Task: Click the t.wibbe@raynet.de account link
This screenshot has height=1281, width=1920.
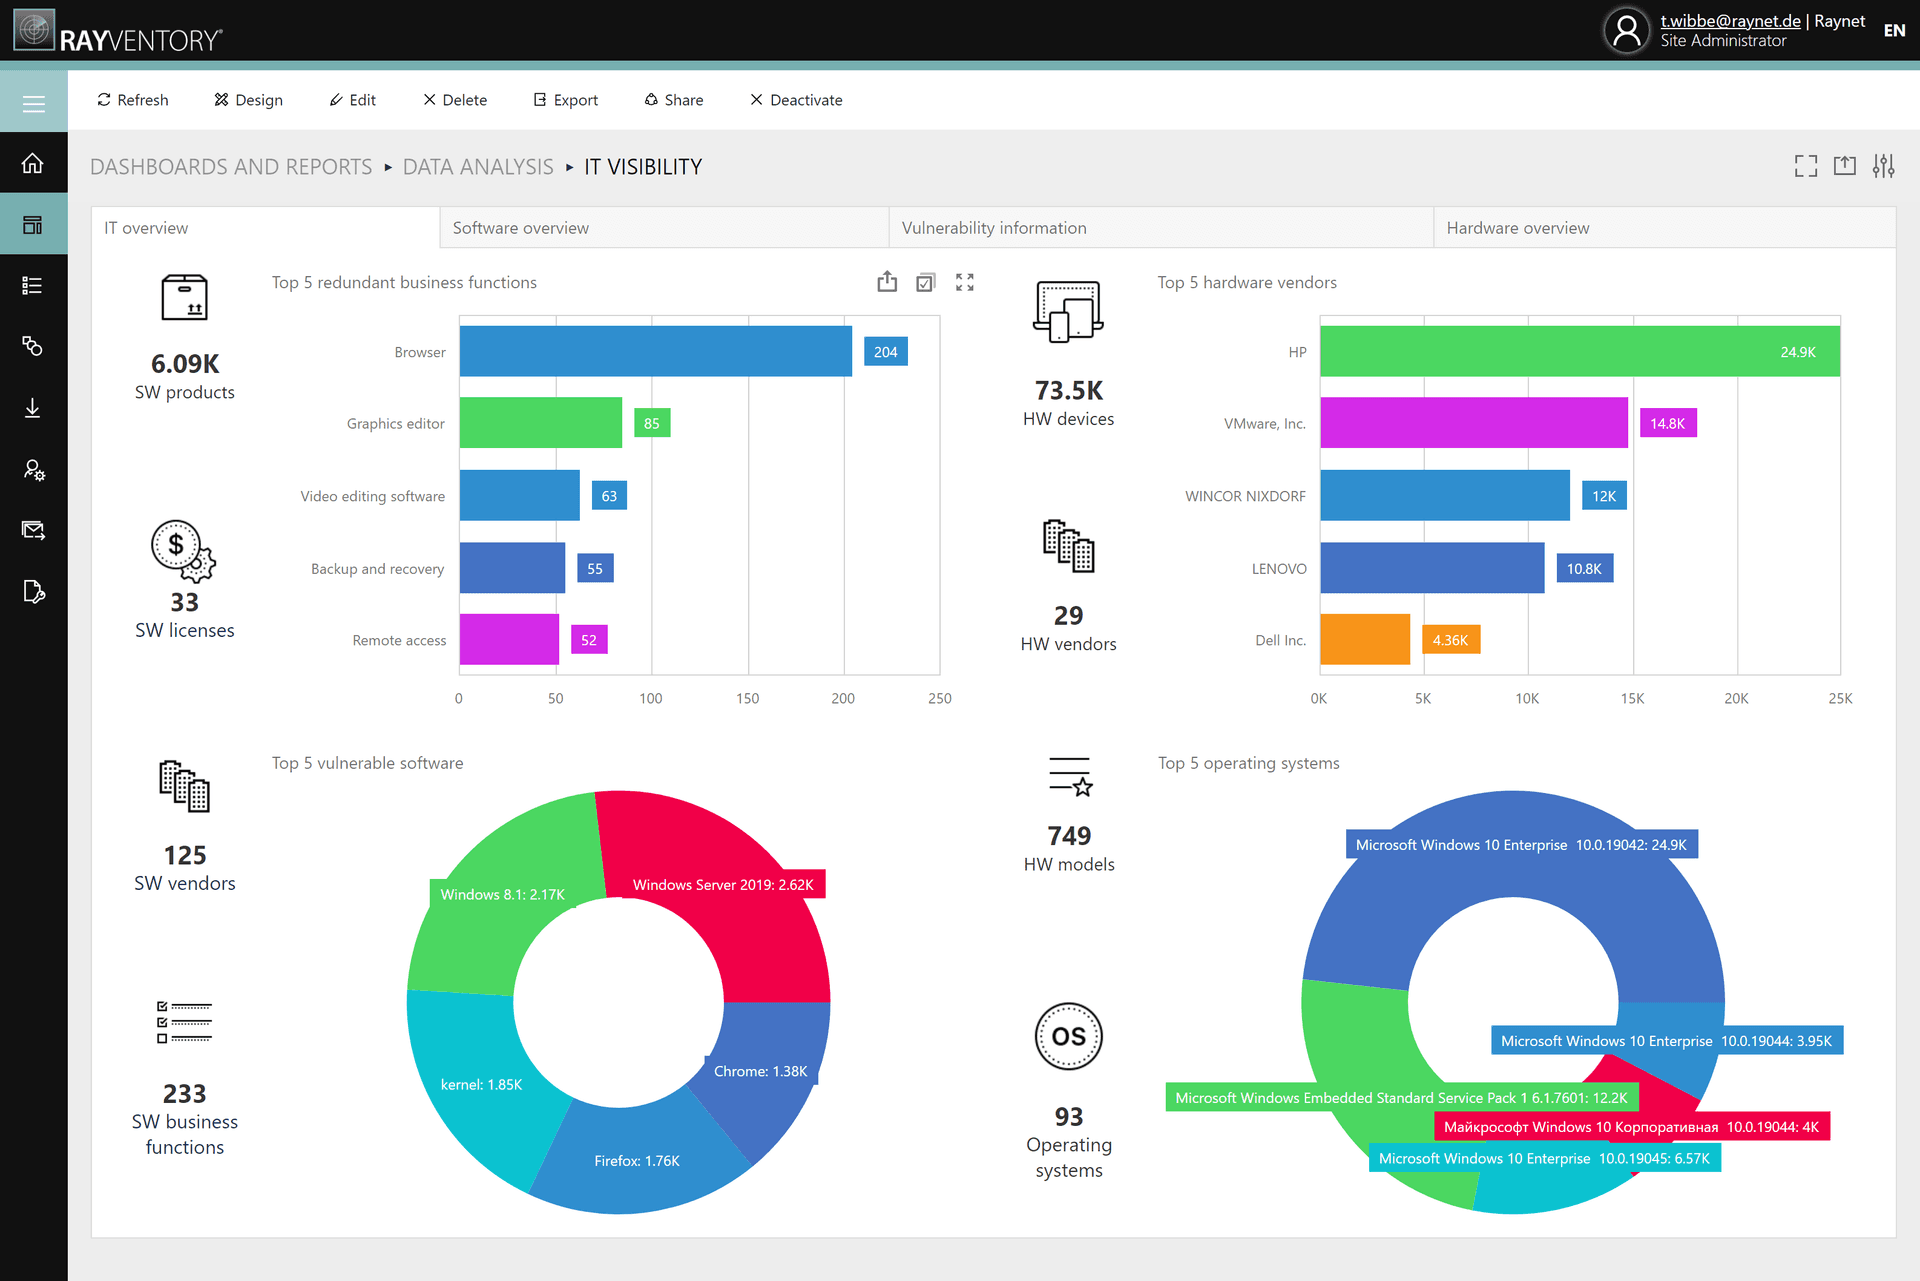Action: 1730,21
